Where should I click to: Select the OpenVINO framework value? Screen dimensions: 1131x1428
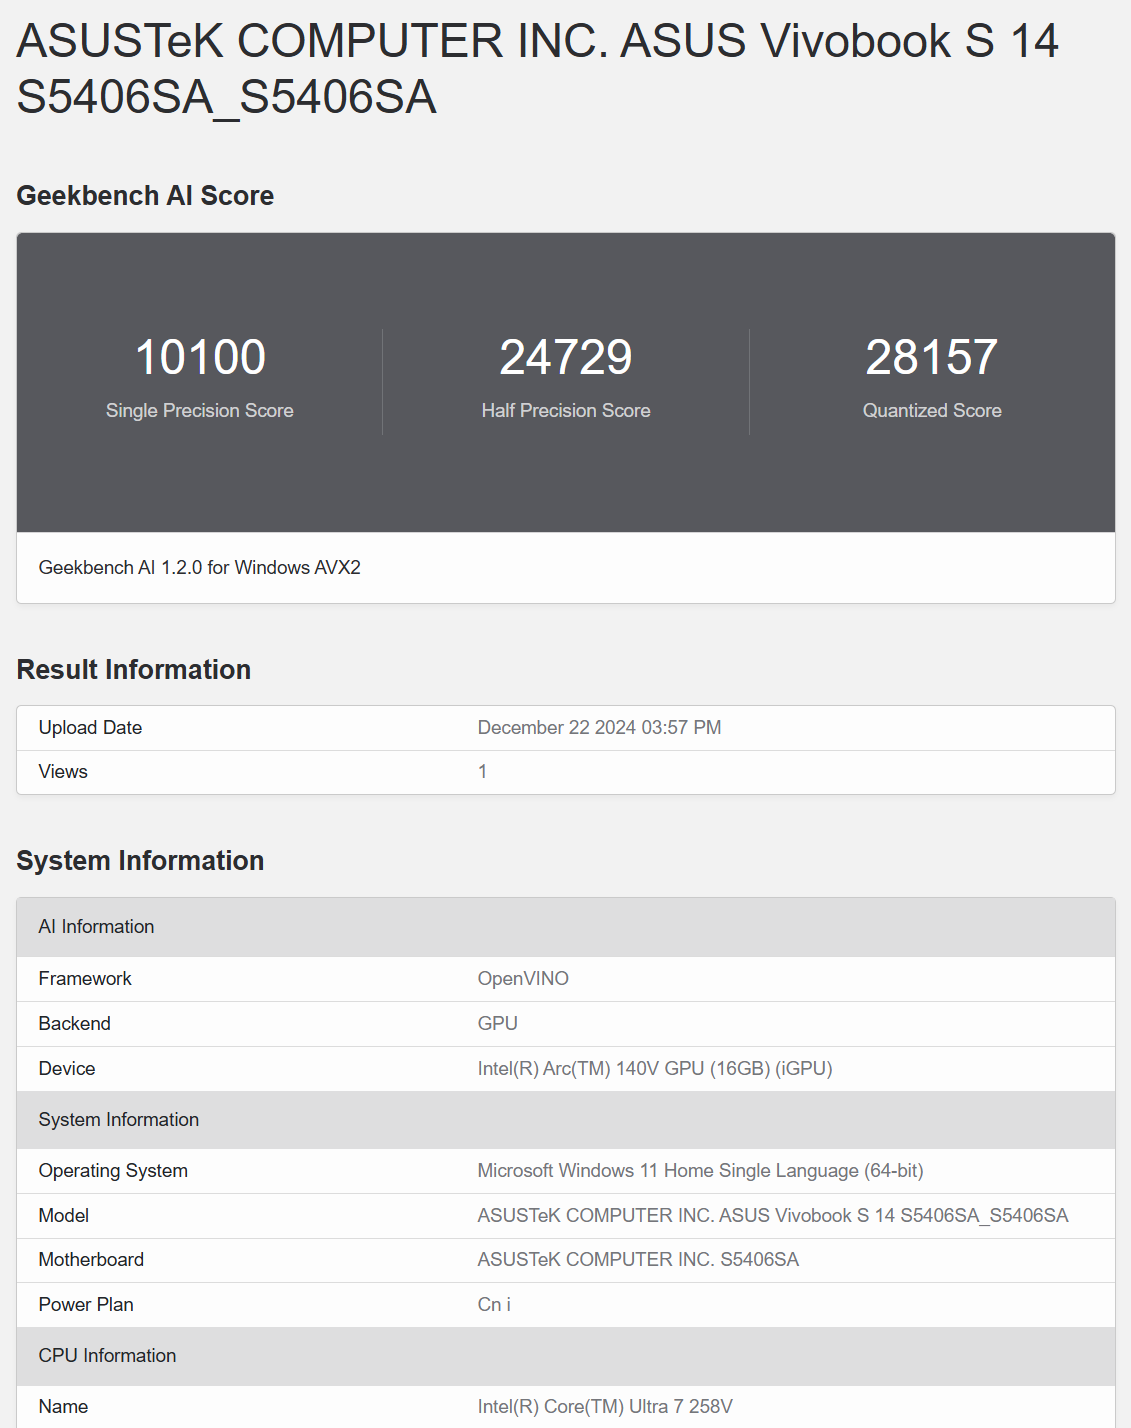[523, 978]
